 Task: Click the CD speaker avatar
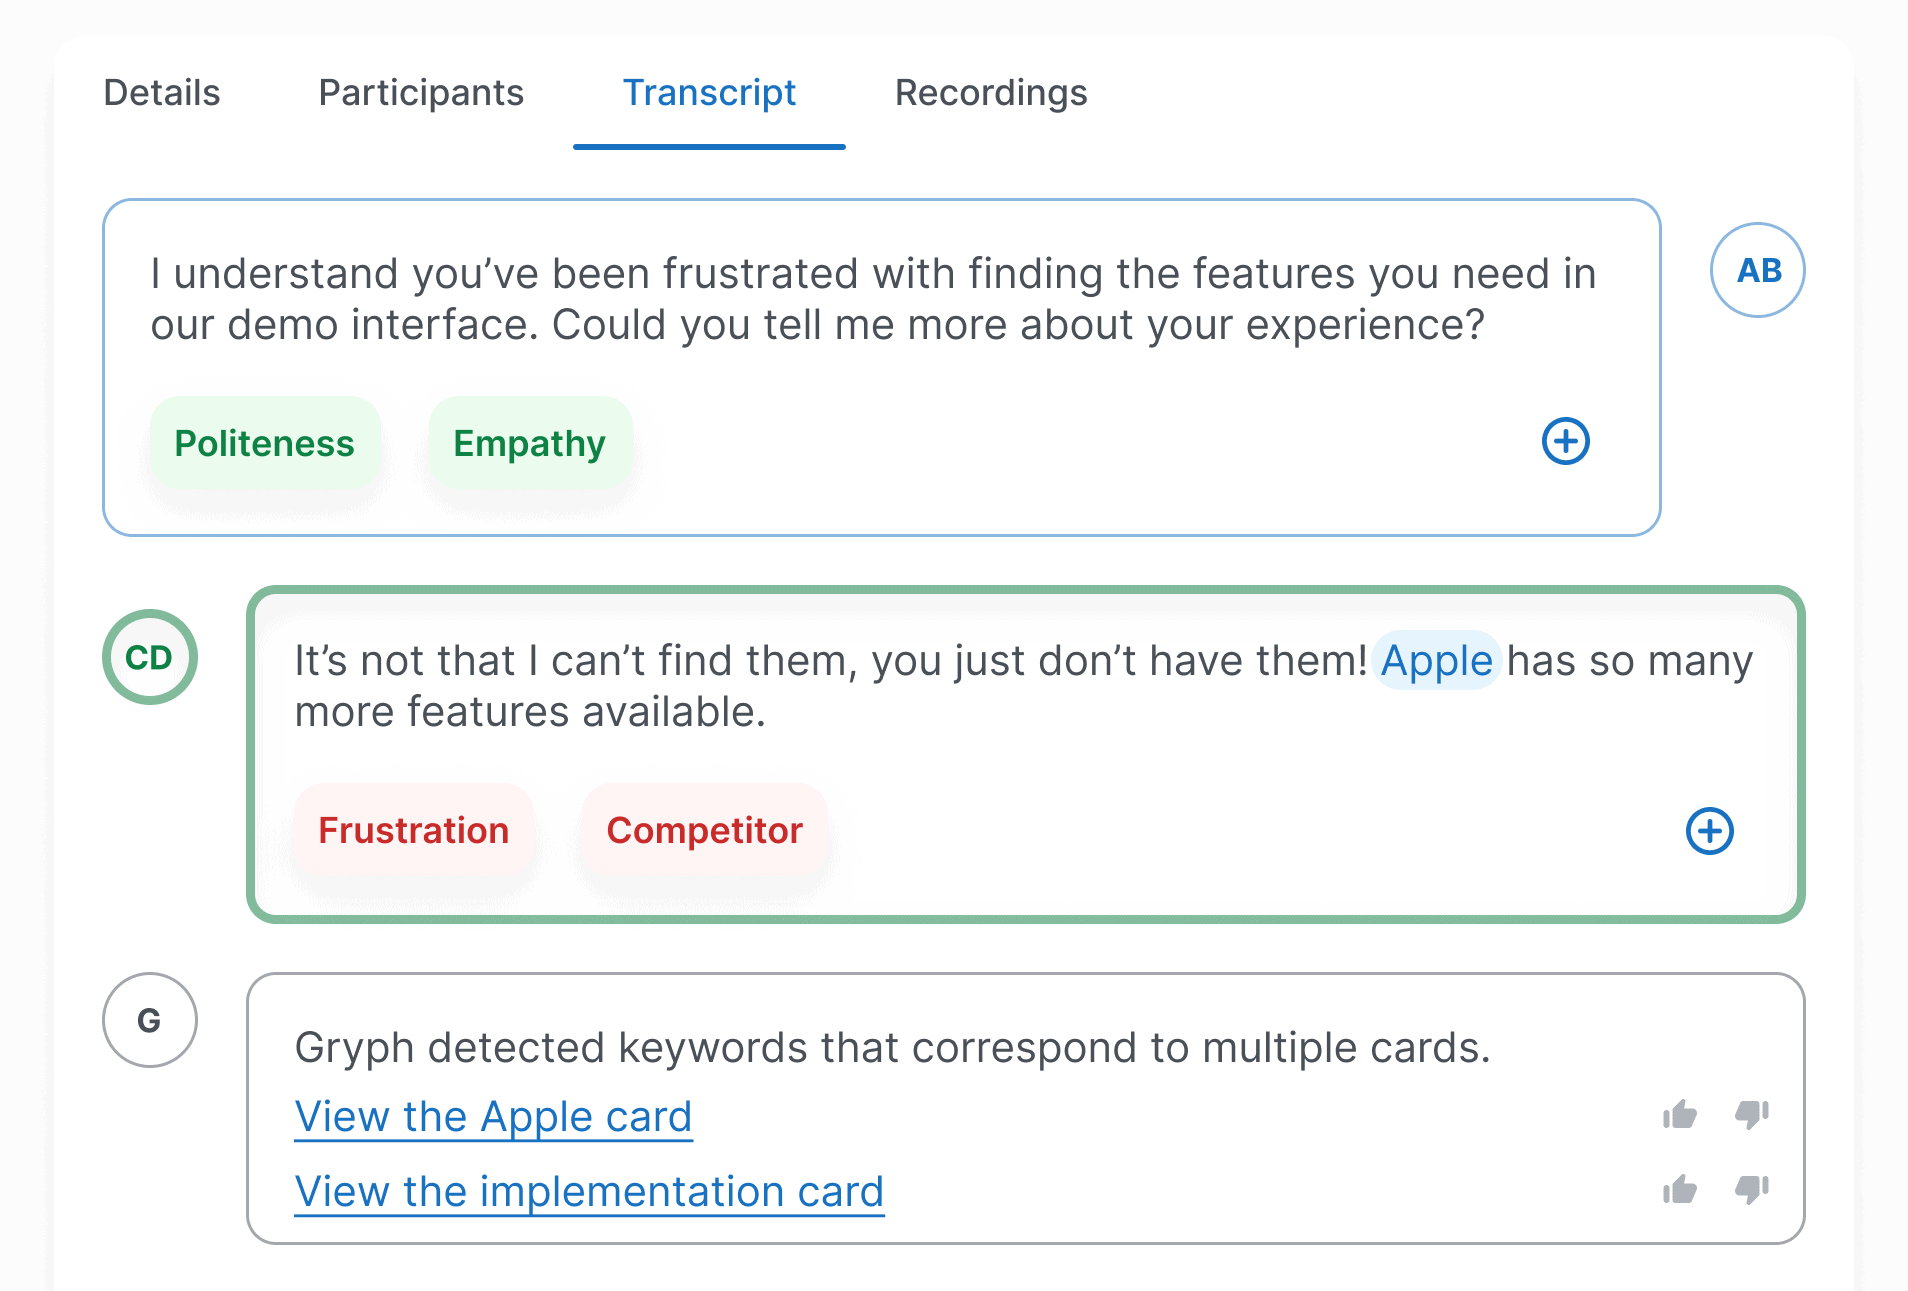coord(150,657)
